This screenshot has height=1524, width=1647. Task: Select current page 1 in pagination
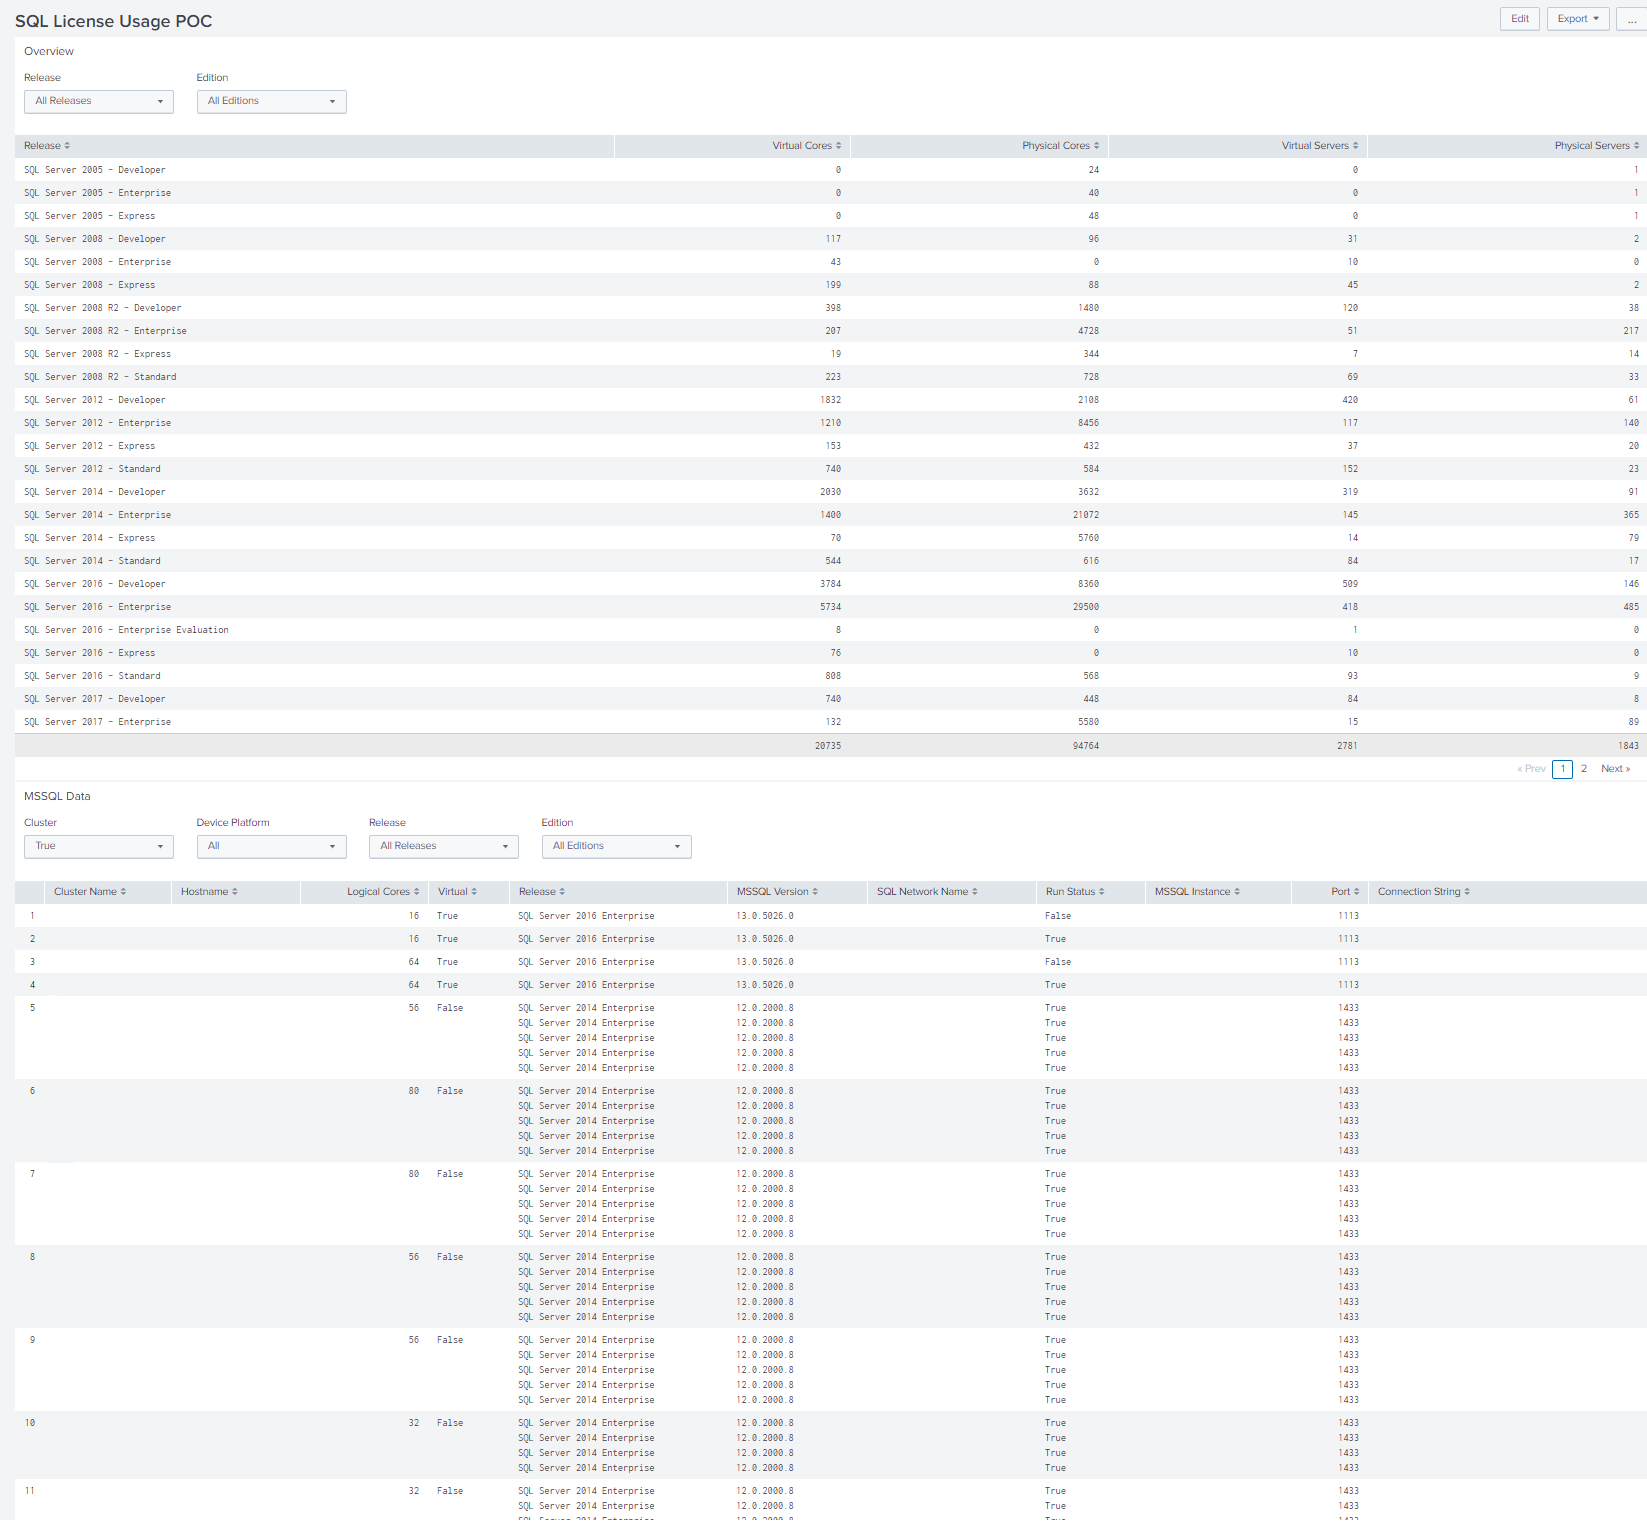pyautogui.click(x=1562, y=769)
